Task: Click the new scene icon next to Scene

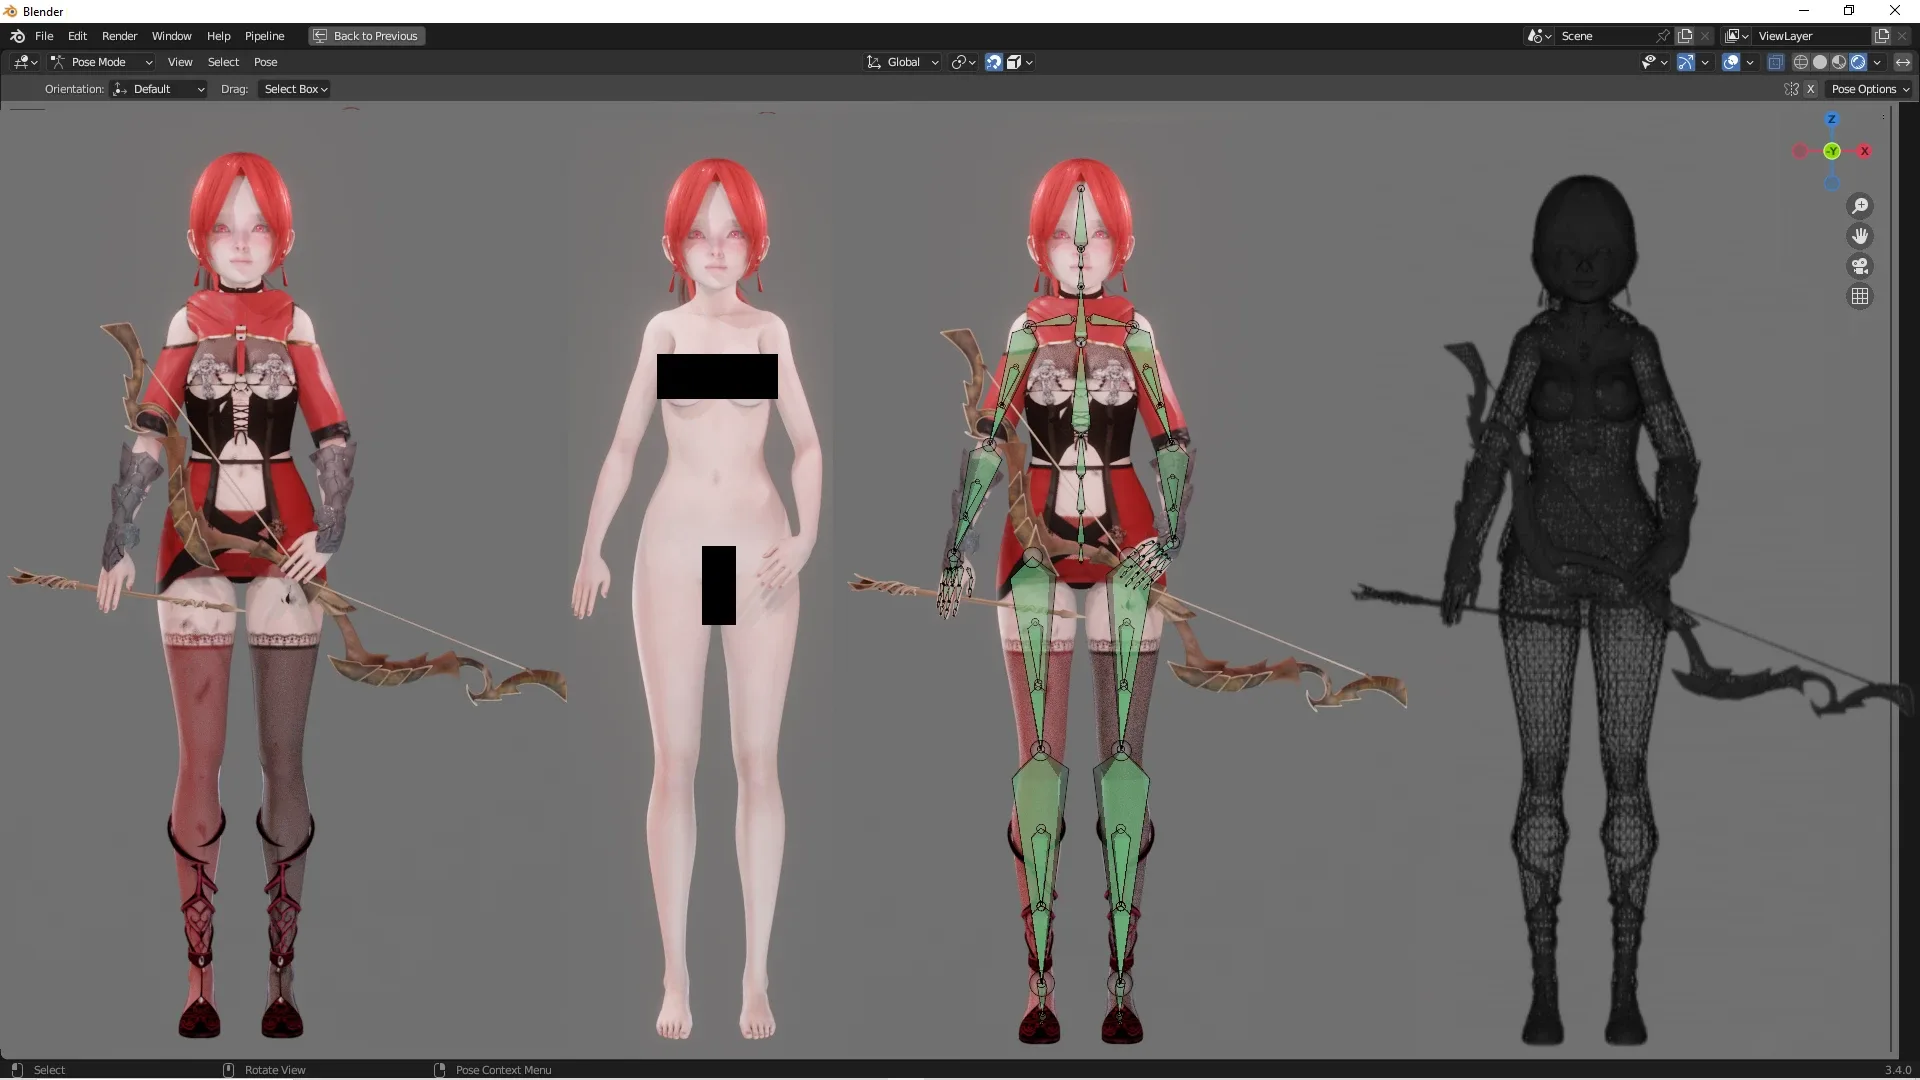Action: 1685,36
